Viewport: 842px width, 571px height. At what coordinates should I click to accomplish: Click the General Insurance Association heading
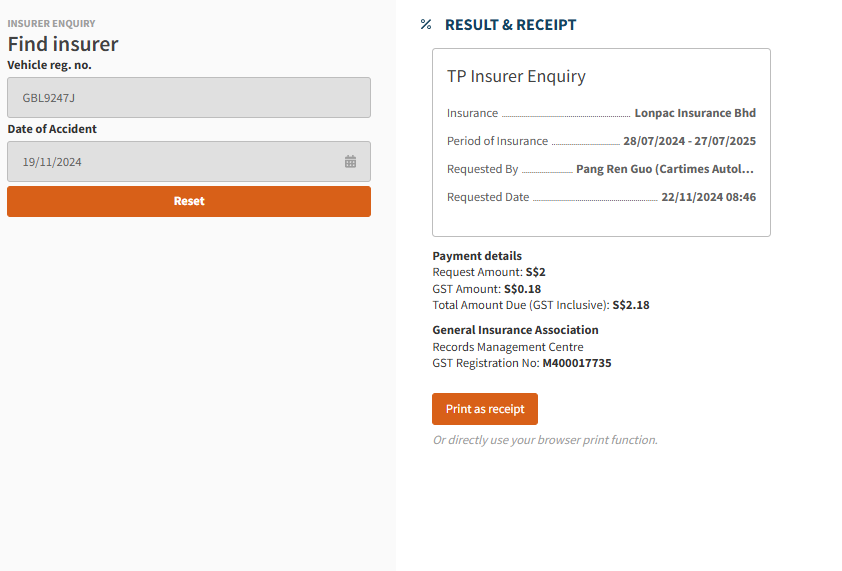click(x=515, y=330)
